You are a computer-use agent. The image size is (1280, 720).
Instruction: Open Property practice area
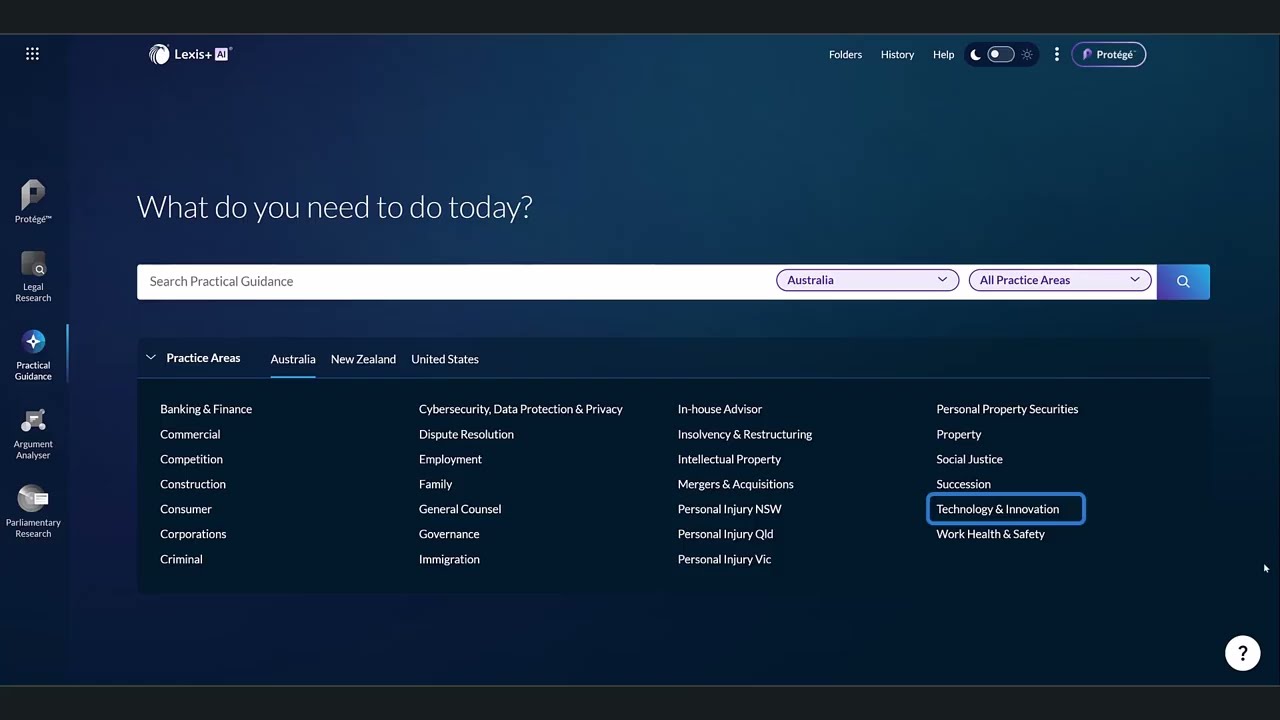tap(959, 434)
